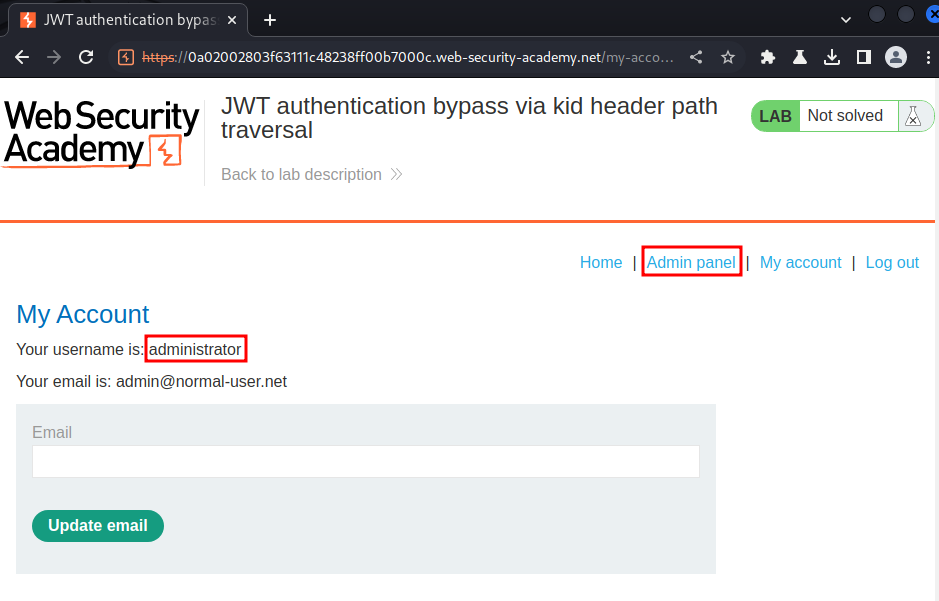Select the JWT authentication bypass tab
939x601 pixels.
point(129,20)
